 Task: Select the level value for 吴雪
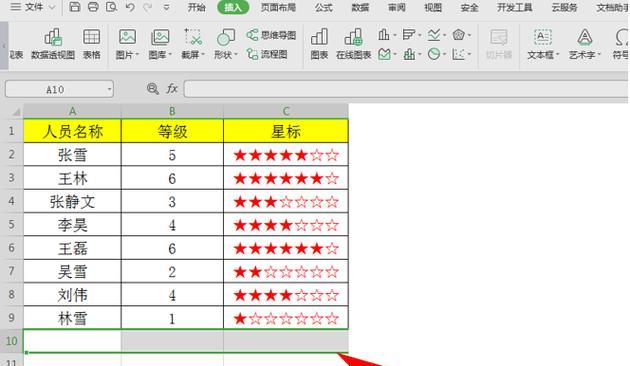(172, 272)
